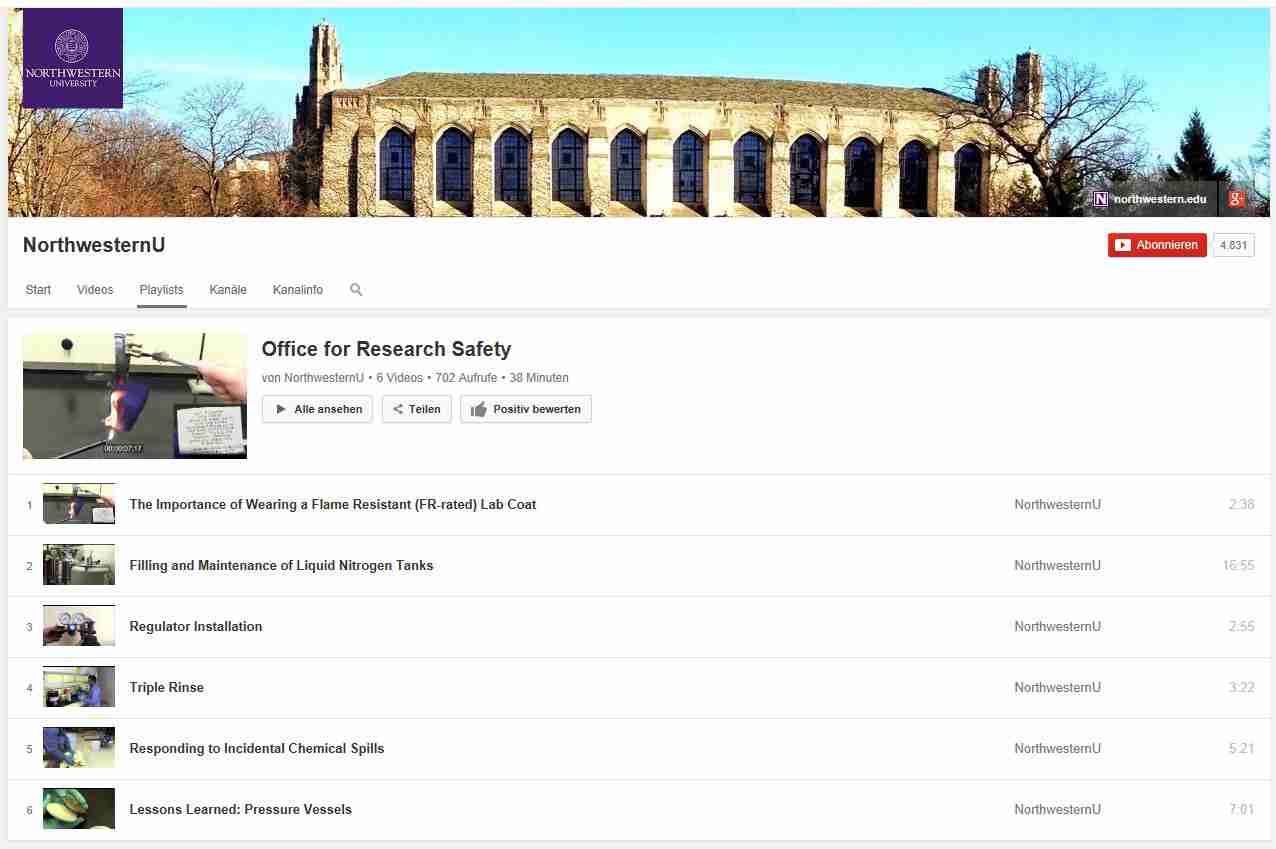Click the 5:21 duration text
The image size is (1276, 849).
[x=1241, y=749]
